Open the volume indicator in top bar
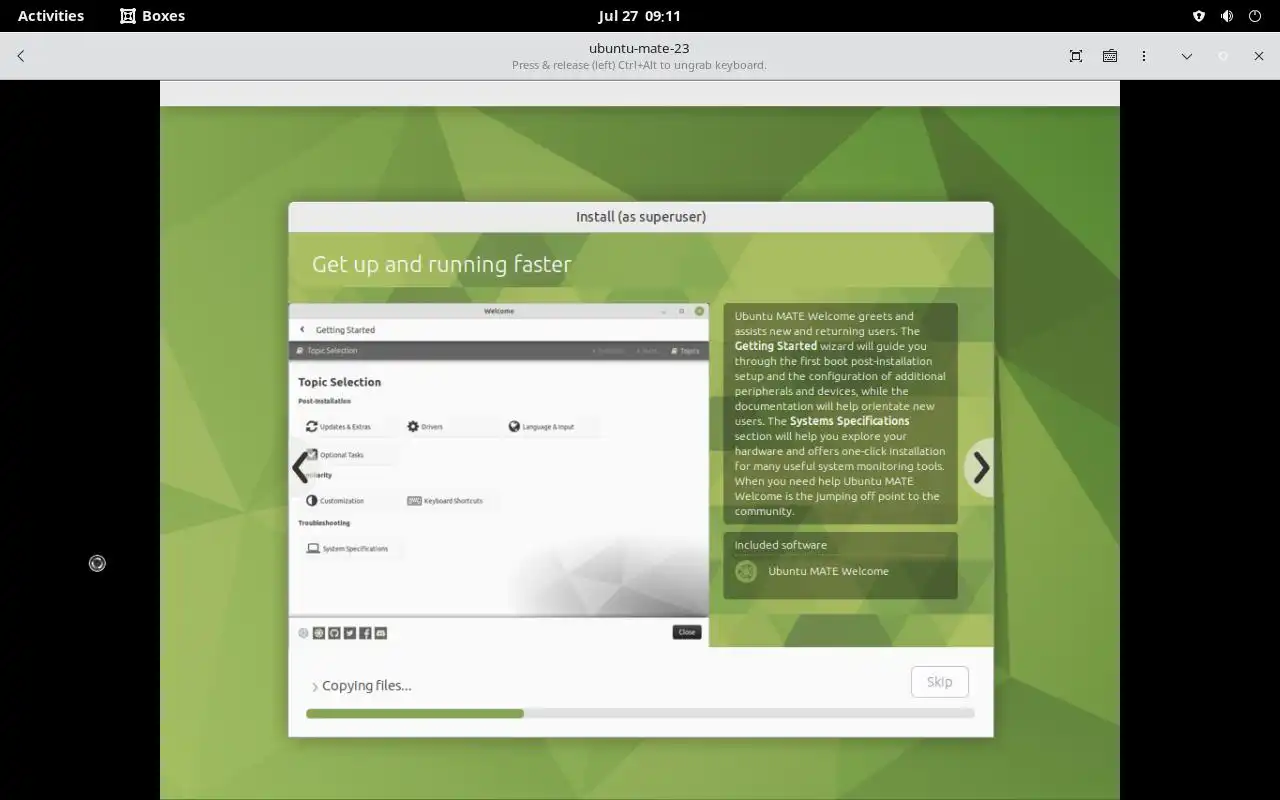This screenshot has height=800, width=1280. 1226,16
